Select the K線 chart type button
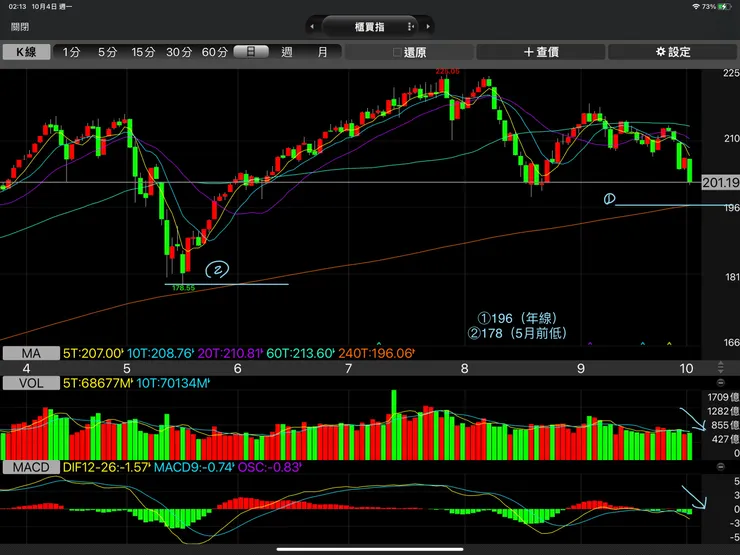 (26, 52)
